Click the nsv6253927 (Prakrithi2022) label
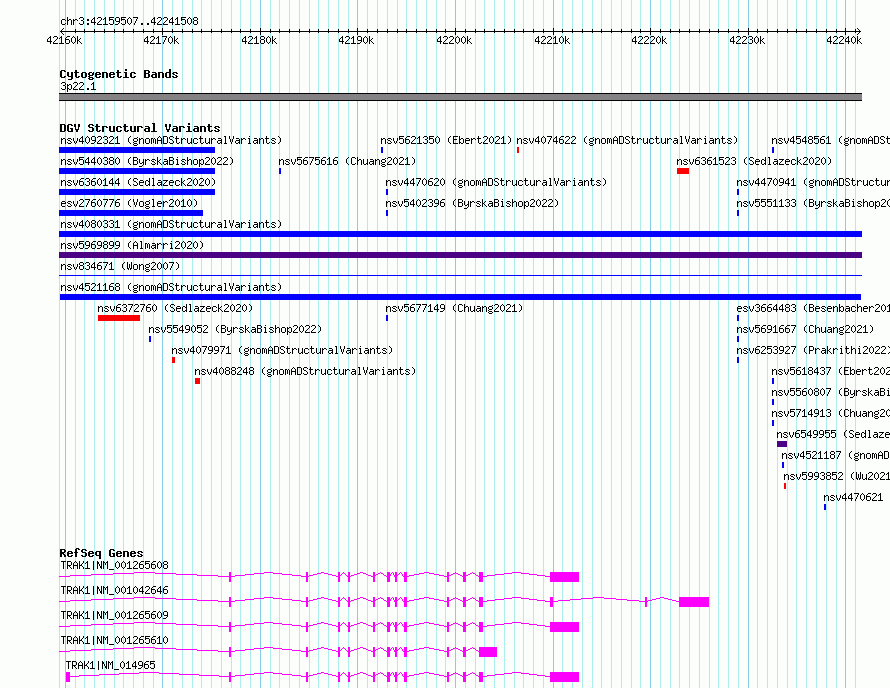890x688 pixels. (x=813, y=350)
